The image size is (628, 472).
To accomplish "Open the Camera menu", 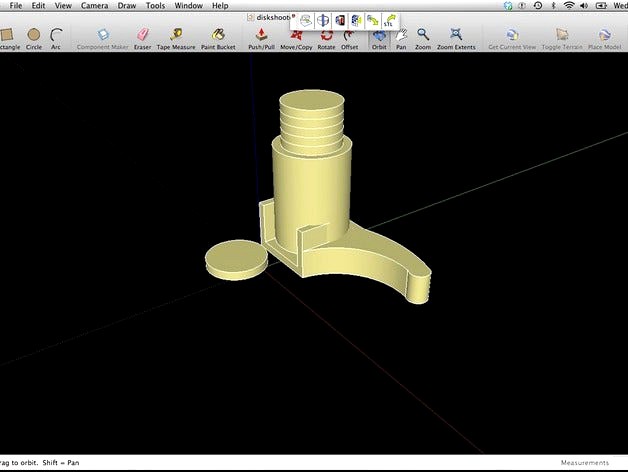I will [95, 6].
